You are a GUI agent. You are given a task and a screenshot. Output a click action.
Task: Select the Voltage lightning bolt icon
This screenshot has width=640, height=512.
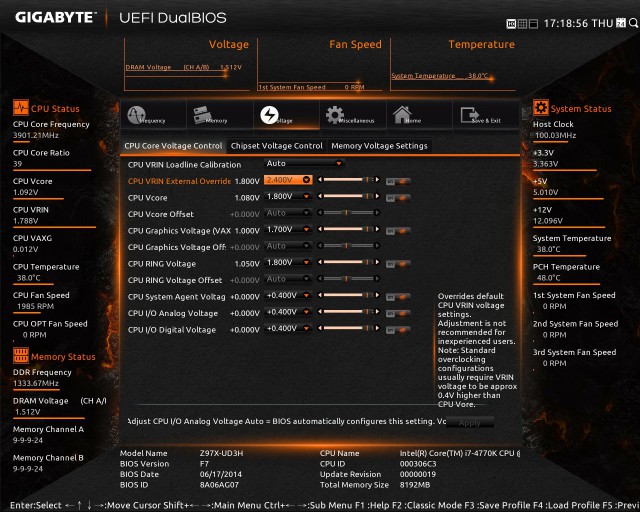coord(269,115)
